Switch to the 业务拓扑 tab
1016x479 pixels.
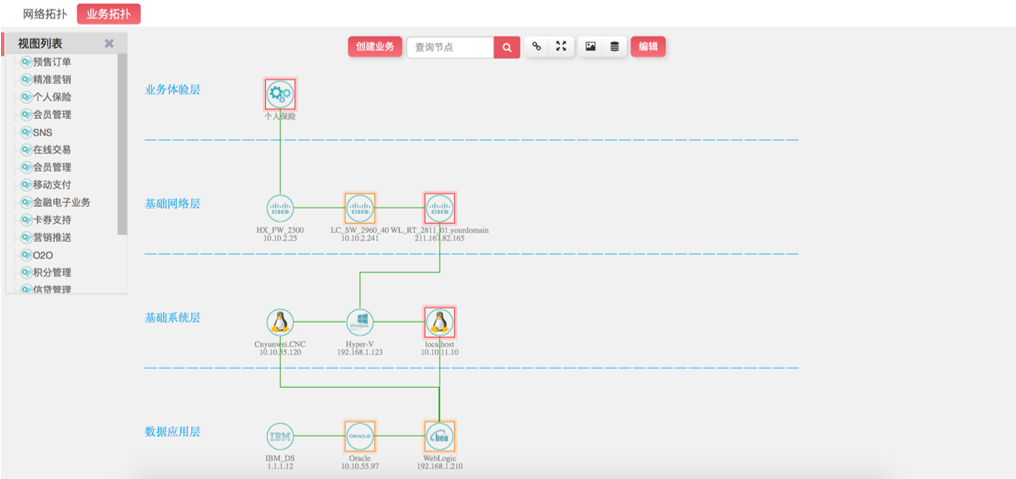109,14
